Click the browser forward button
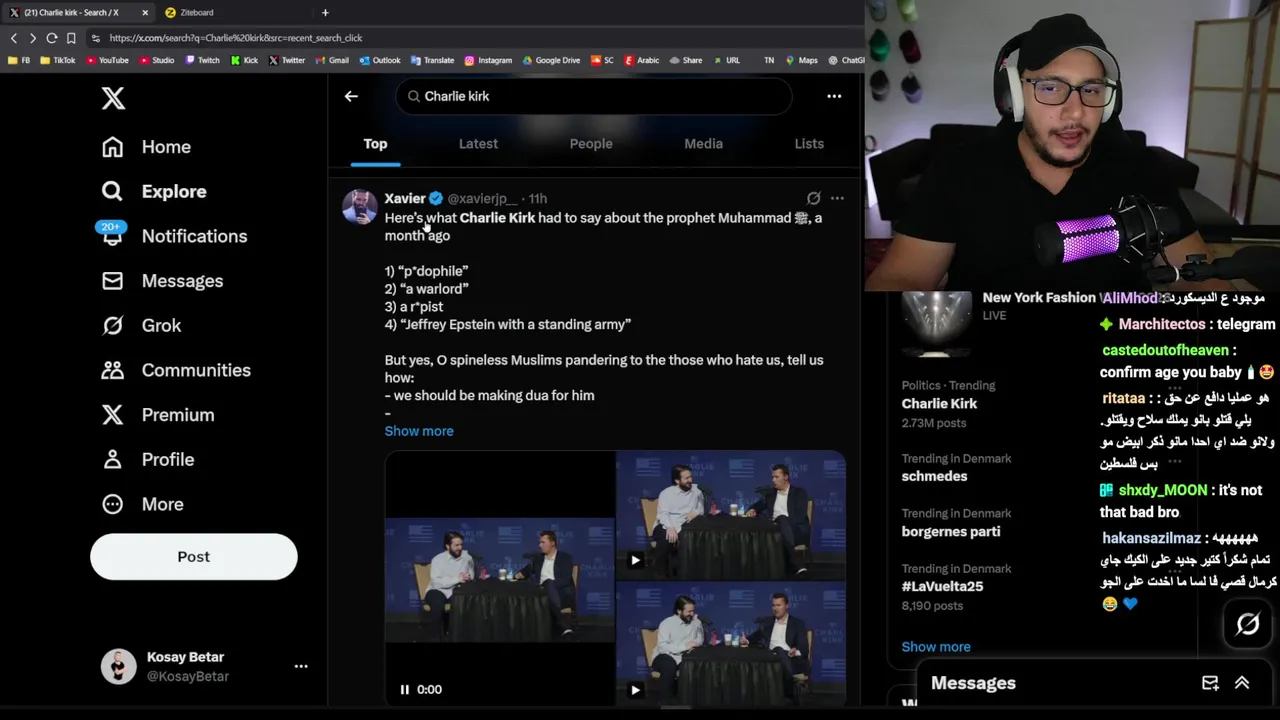Image resolution: width=1280 pixels, height=720 pixels. (x=32, y=38)
